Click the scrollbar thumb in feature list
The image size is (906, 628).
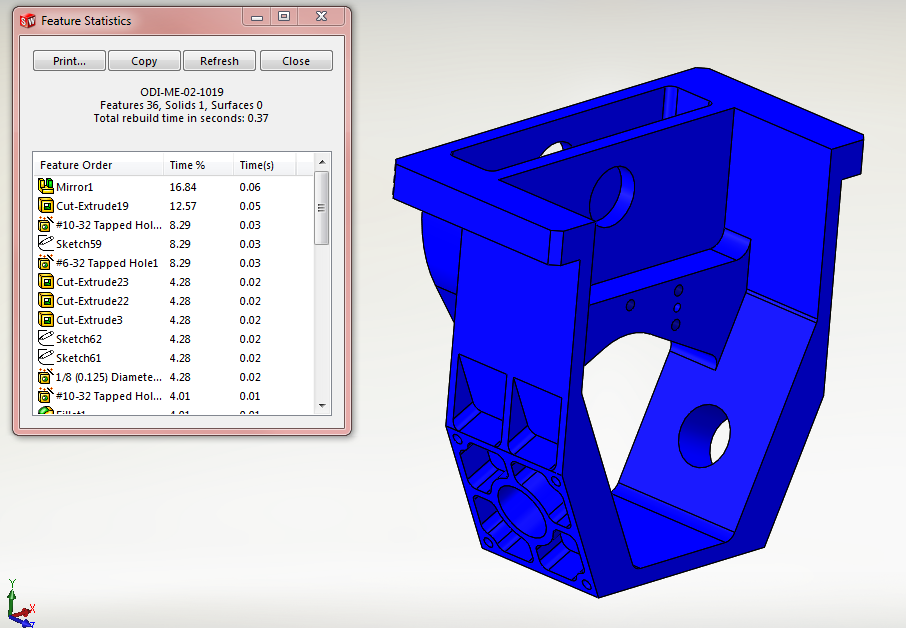click(322, 208)
